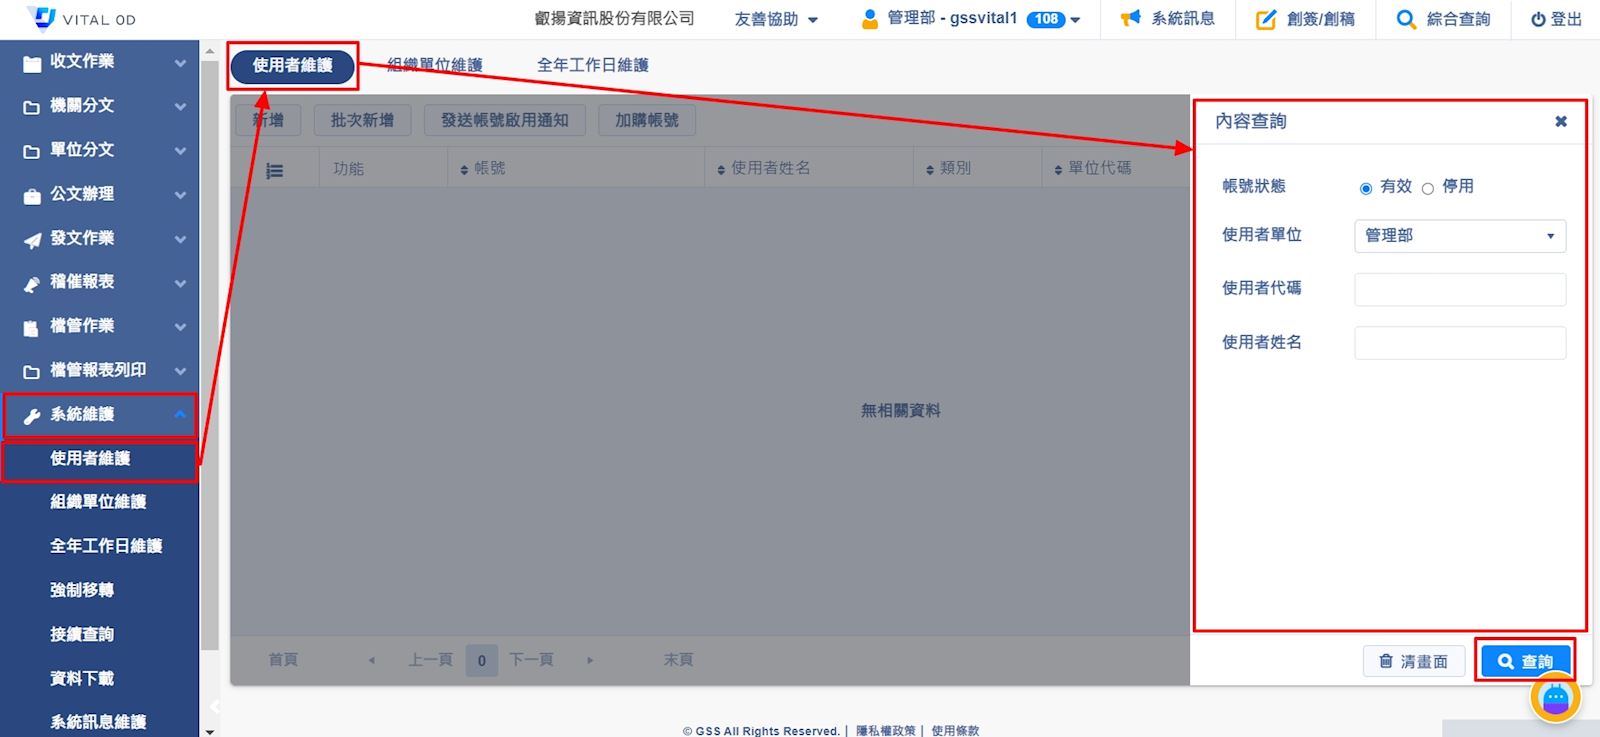Open 綜合查詢 magnifier icon
This screenshot has height=737, width=1600.
tap(1406, 19)
